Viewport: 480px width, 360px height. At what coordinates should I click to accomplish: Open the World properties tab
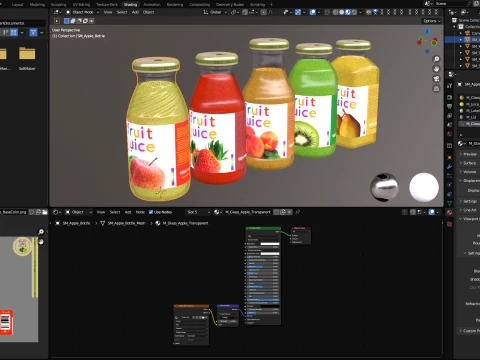(x=449, y=134)
